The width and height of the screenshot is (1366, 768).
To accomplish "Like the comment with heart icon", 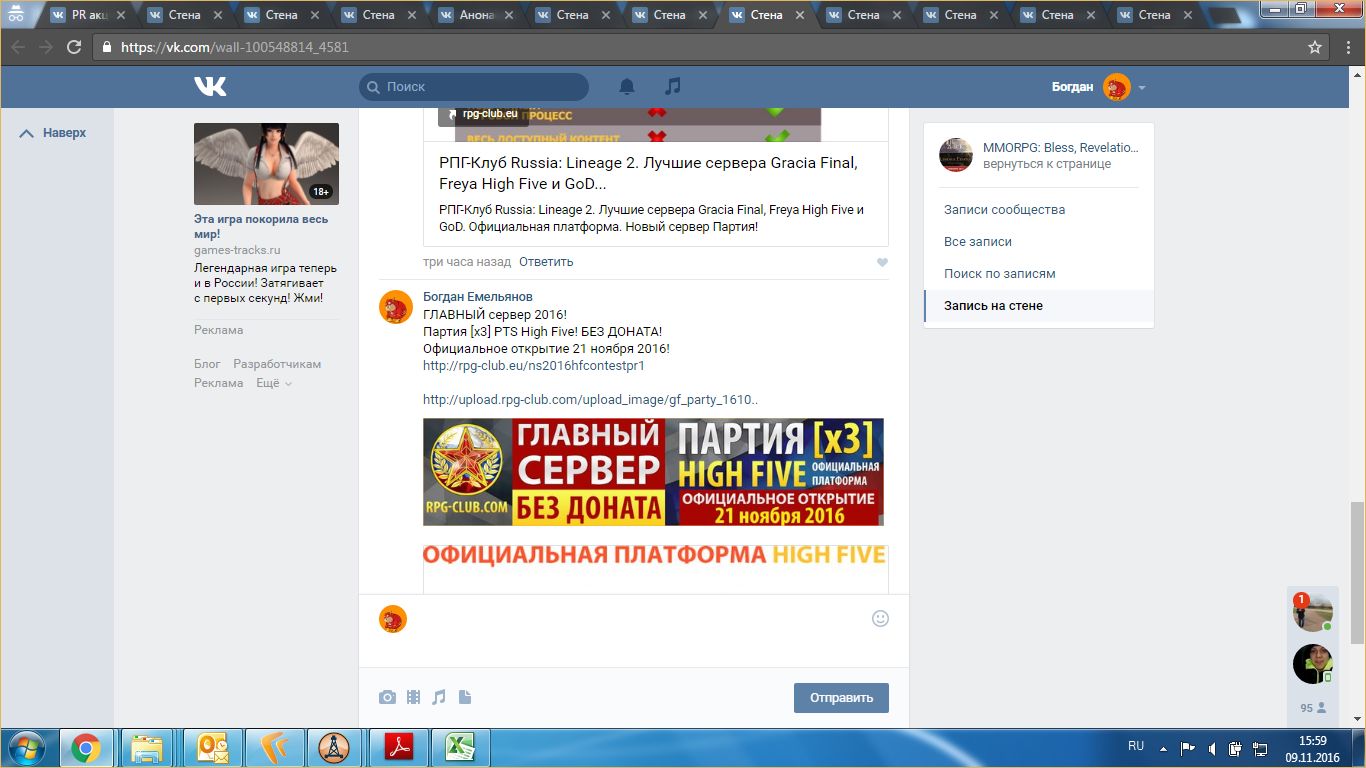I will [x=882, y=263].
